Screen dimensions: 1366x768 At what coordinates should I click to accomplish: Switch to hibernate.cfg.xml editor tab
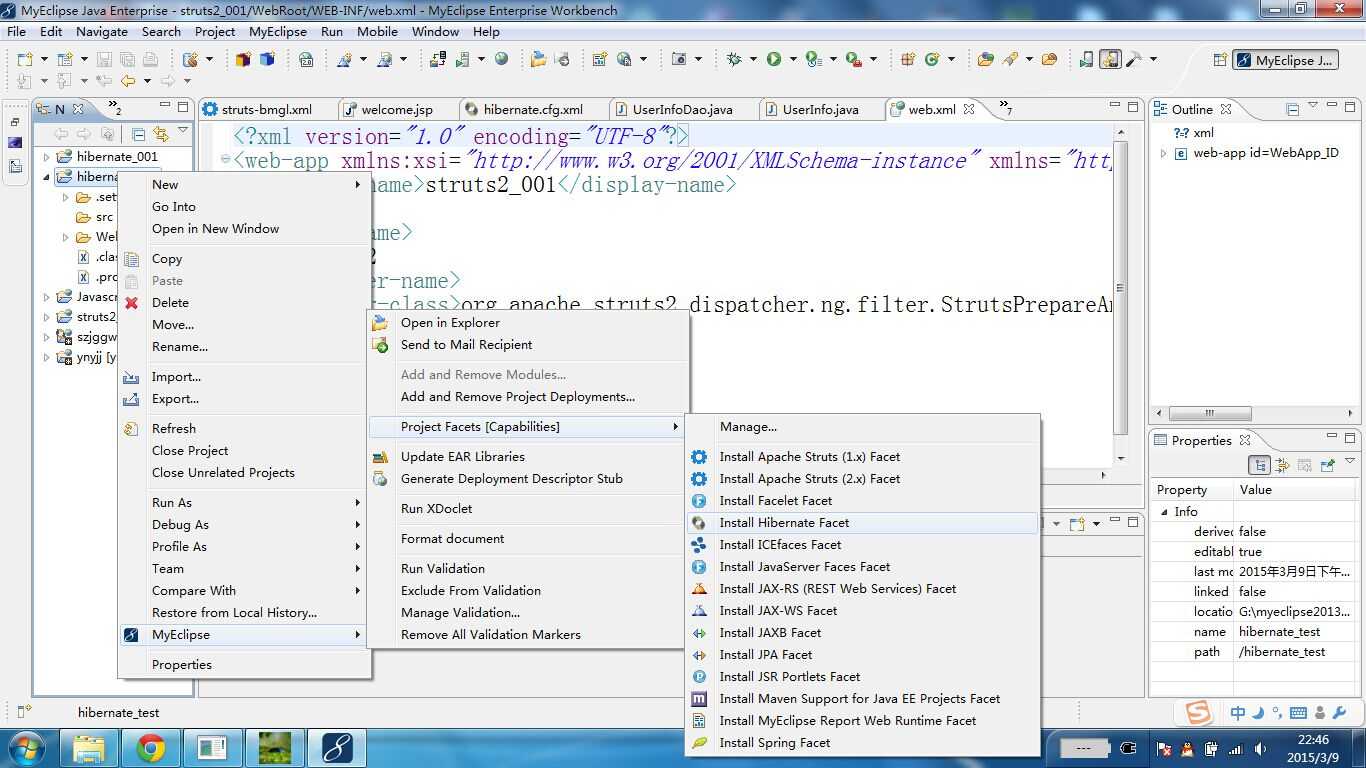pyautogui.click(x=533, y=110)
